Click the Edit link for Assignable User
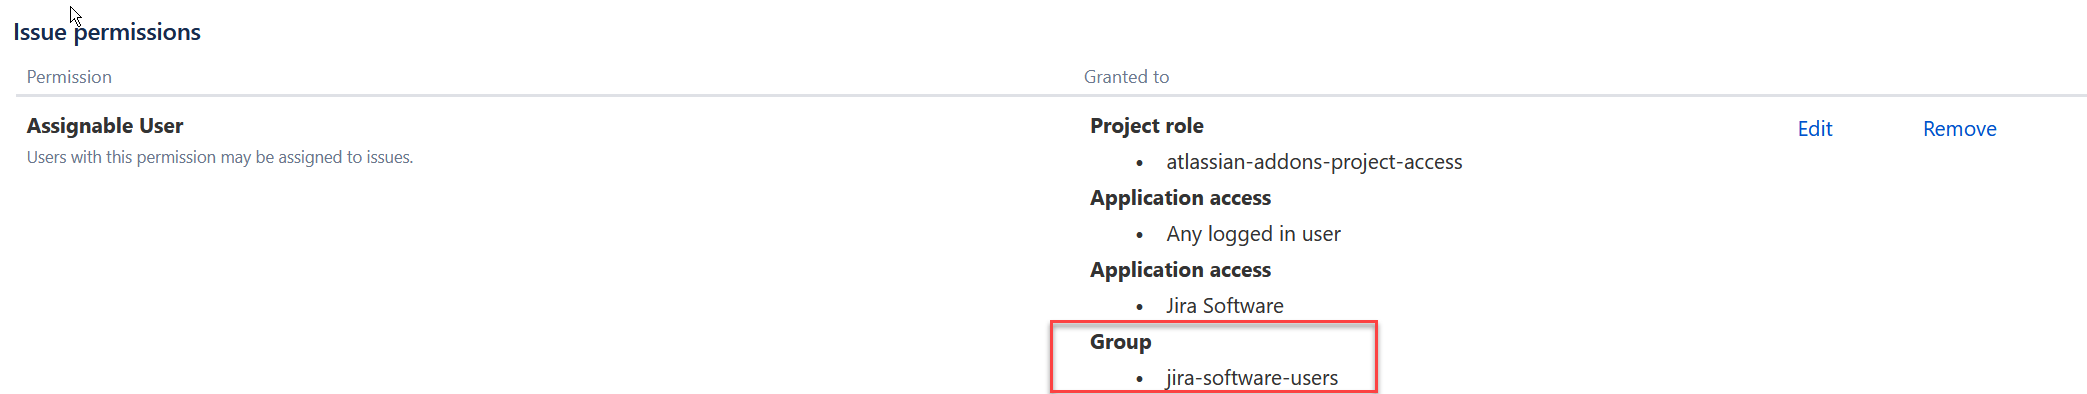This screenshot has width=2087, height=394. point(1814,129)
